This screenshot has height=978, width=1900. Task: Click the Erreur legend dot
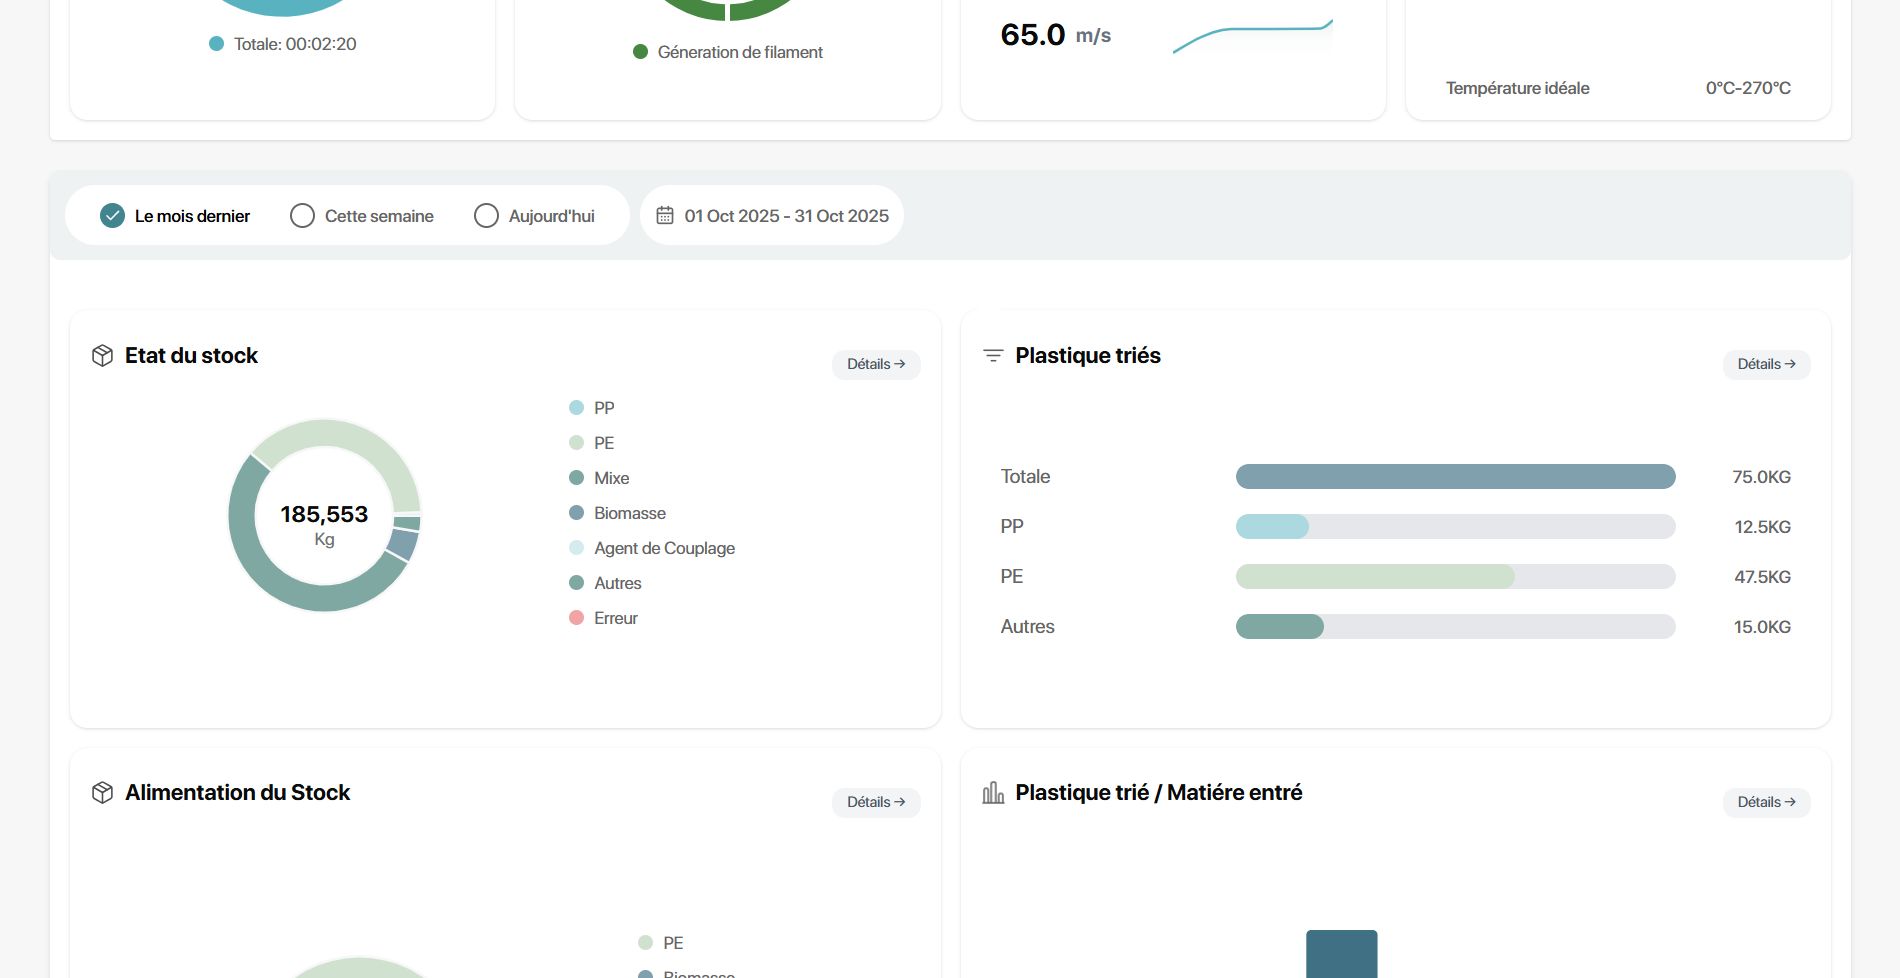(576, 618)
